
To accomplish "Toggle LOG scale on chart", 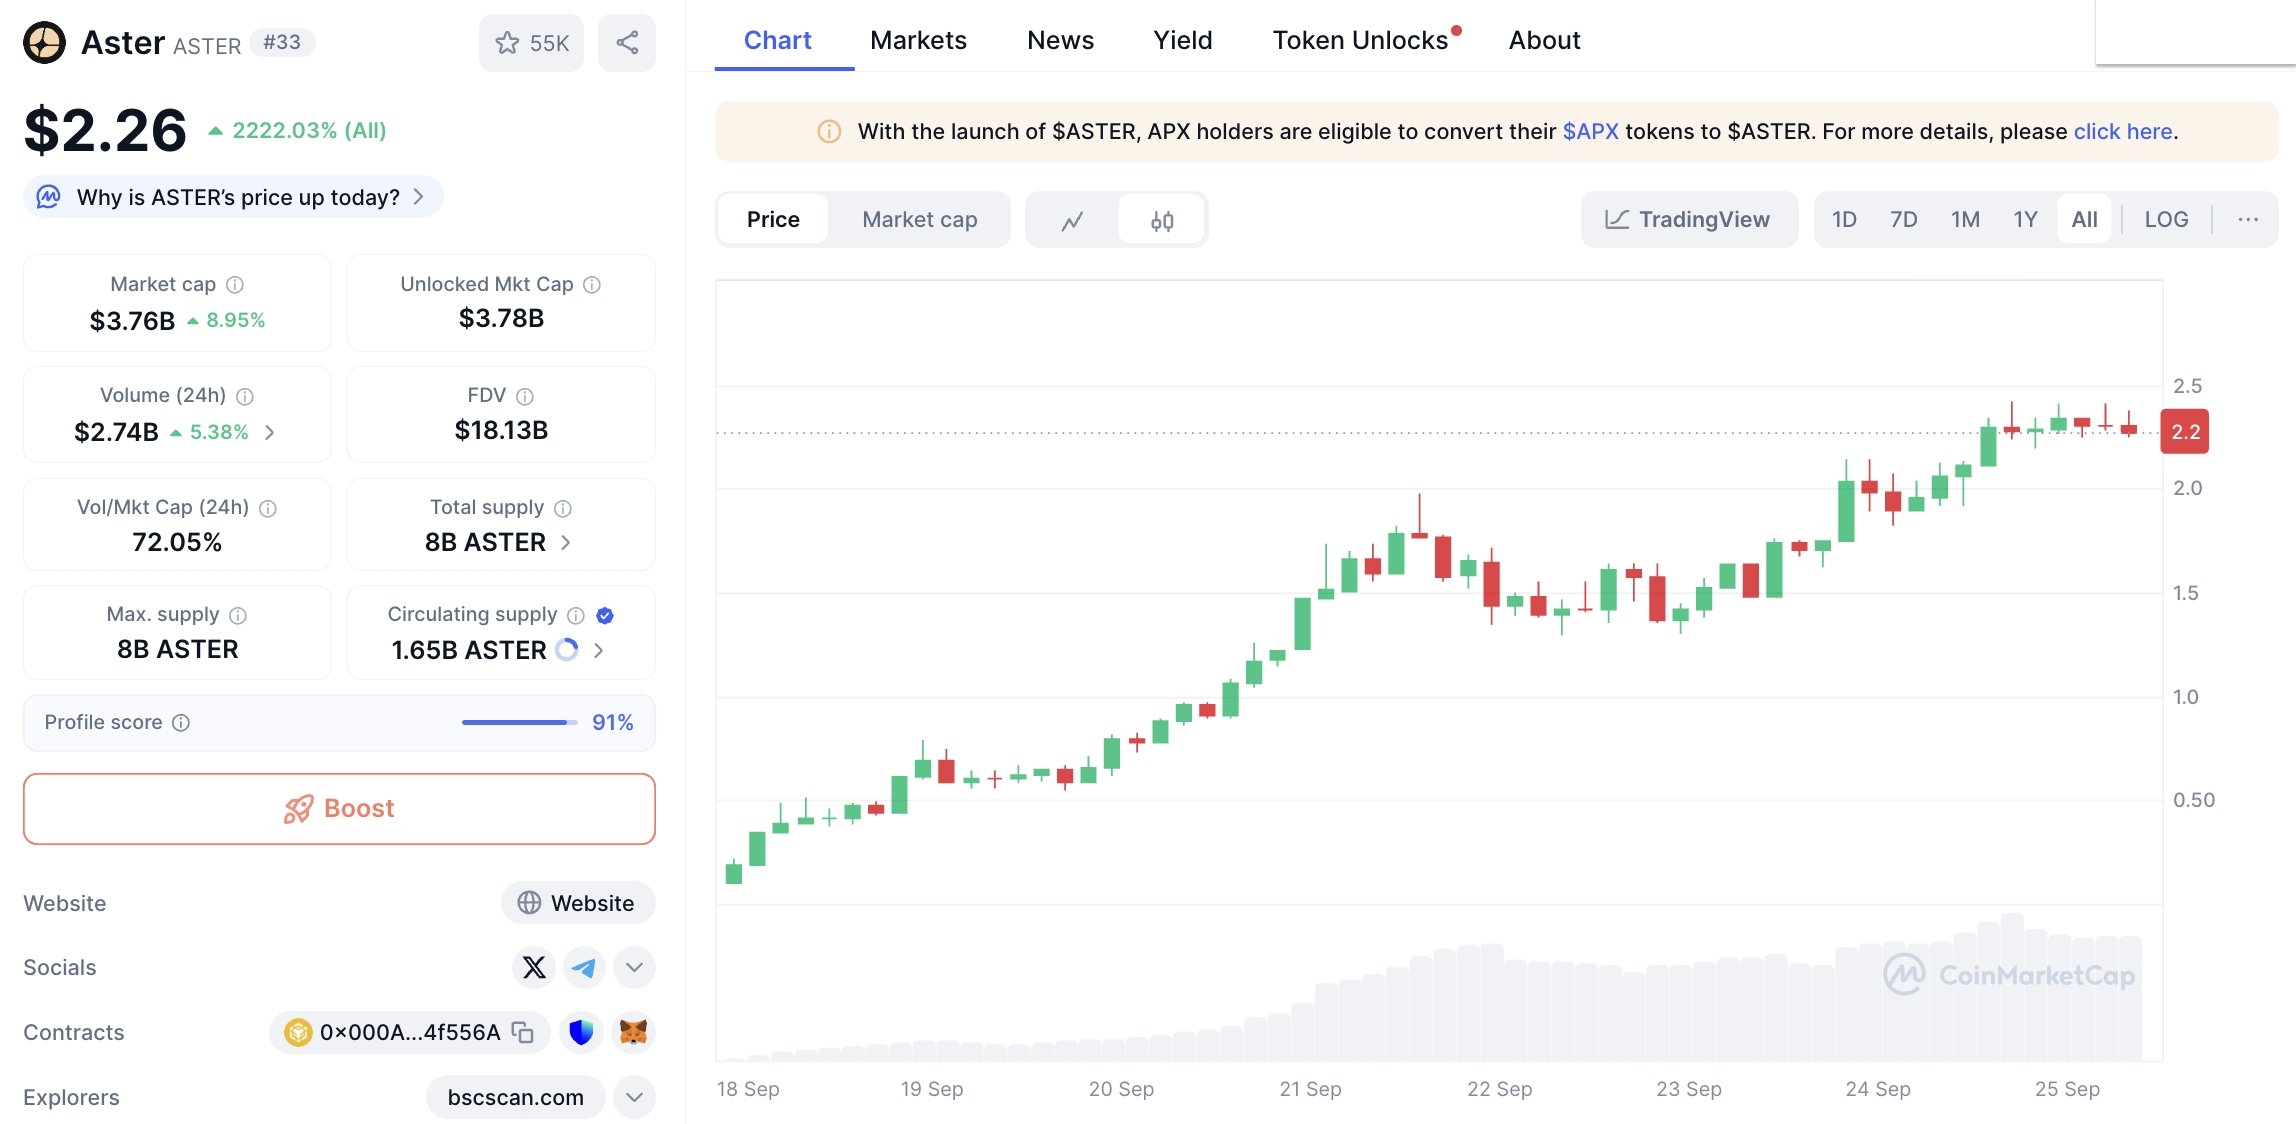I will [2166, 220].
